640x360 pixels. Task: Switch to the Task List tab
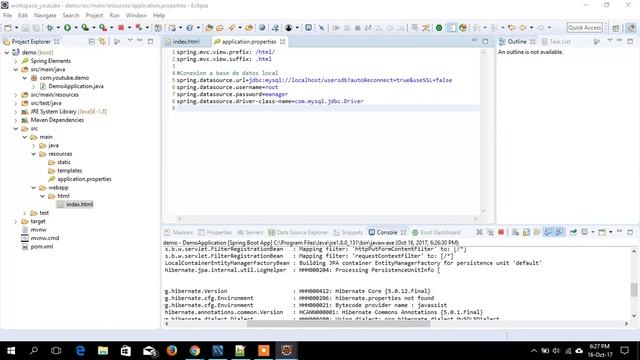click(556, 42)
